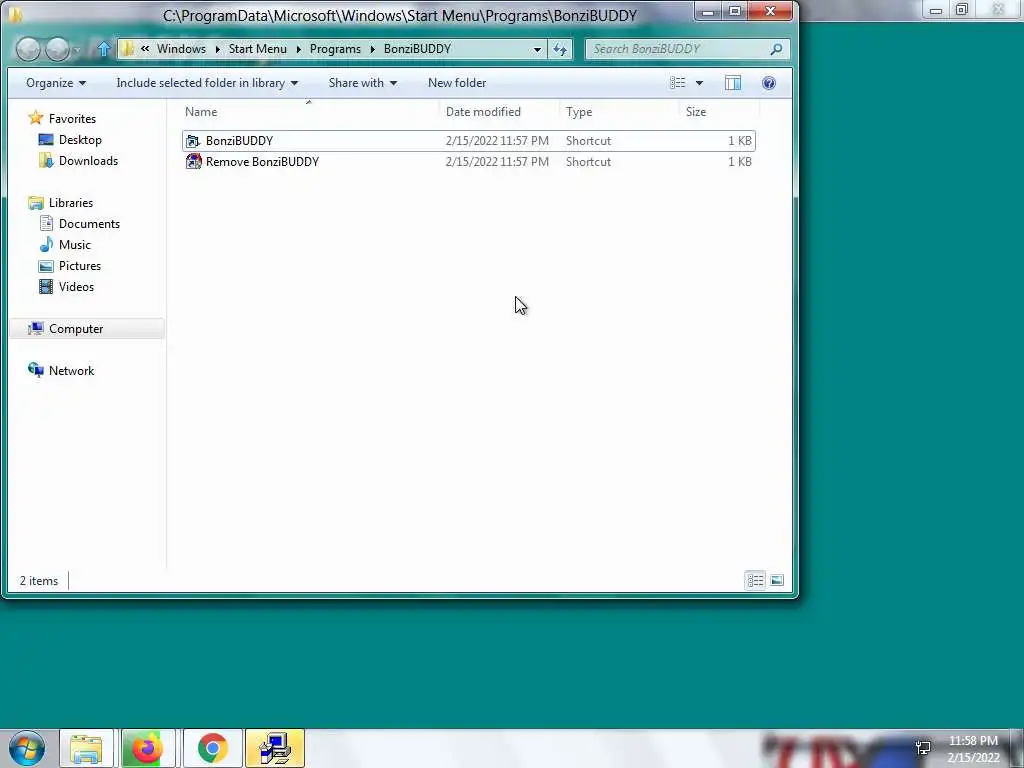Select the Documents label under Libraries

point(89,224)
